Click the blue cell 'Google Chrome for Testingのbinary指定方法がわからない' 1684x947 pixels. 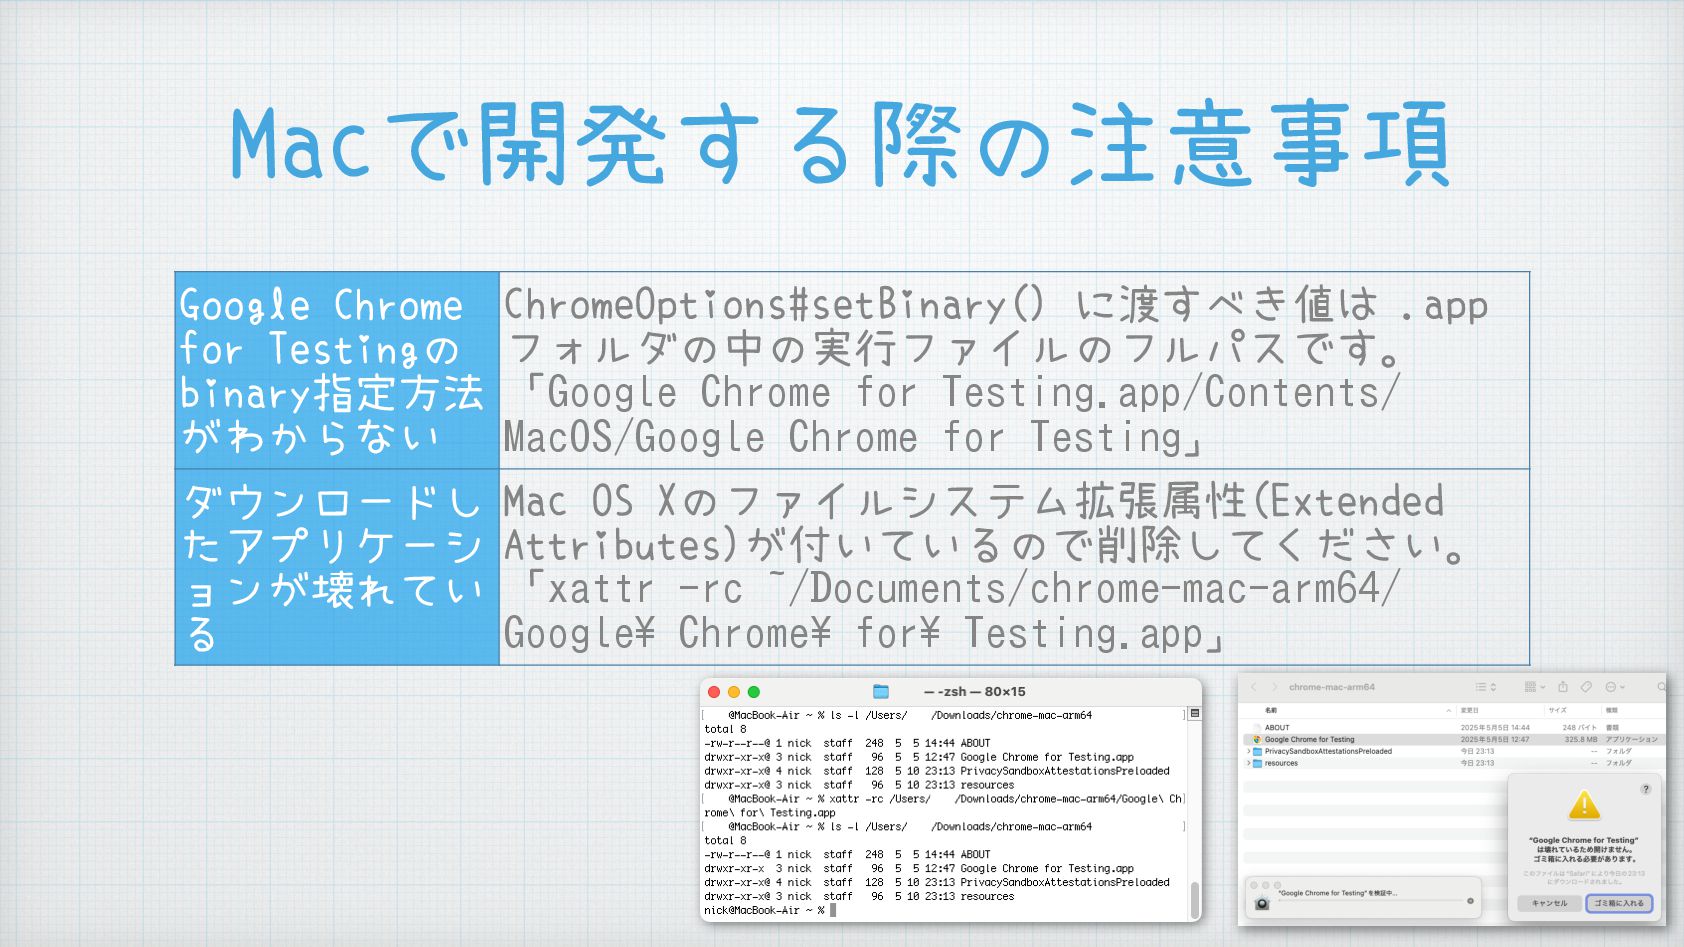(337, 370)
